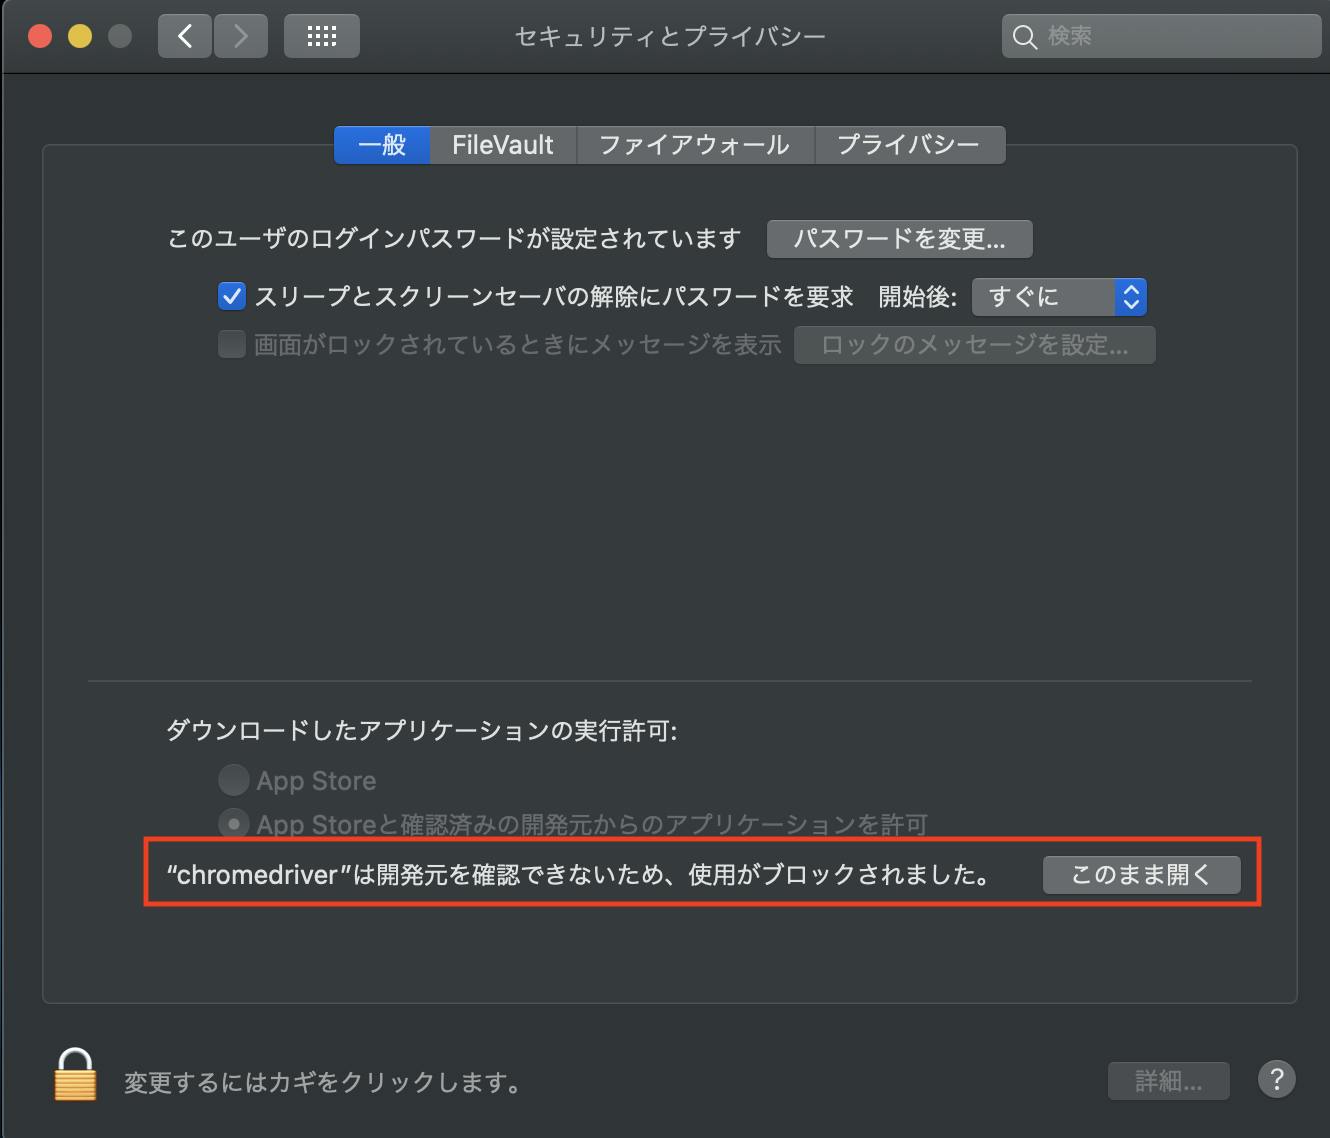Click the FileVault tab icon
The image size is (1330, 1138).
tap(503, 145)
